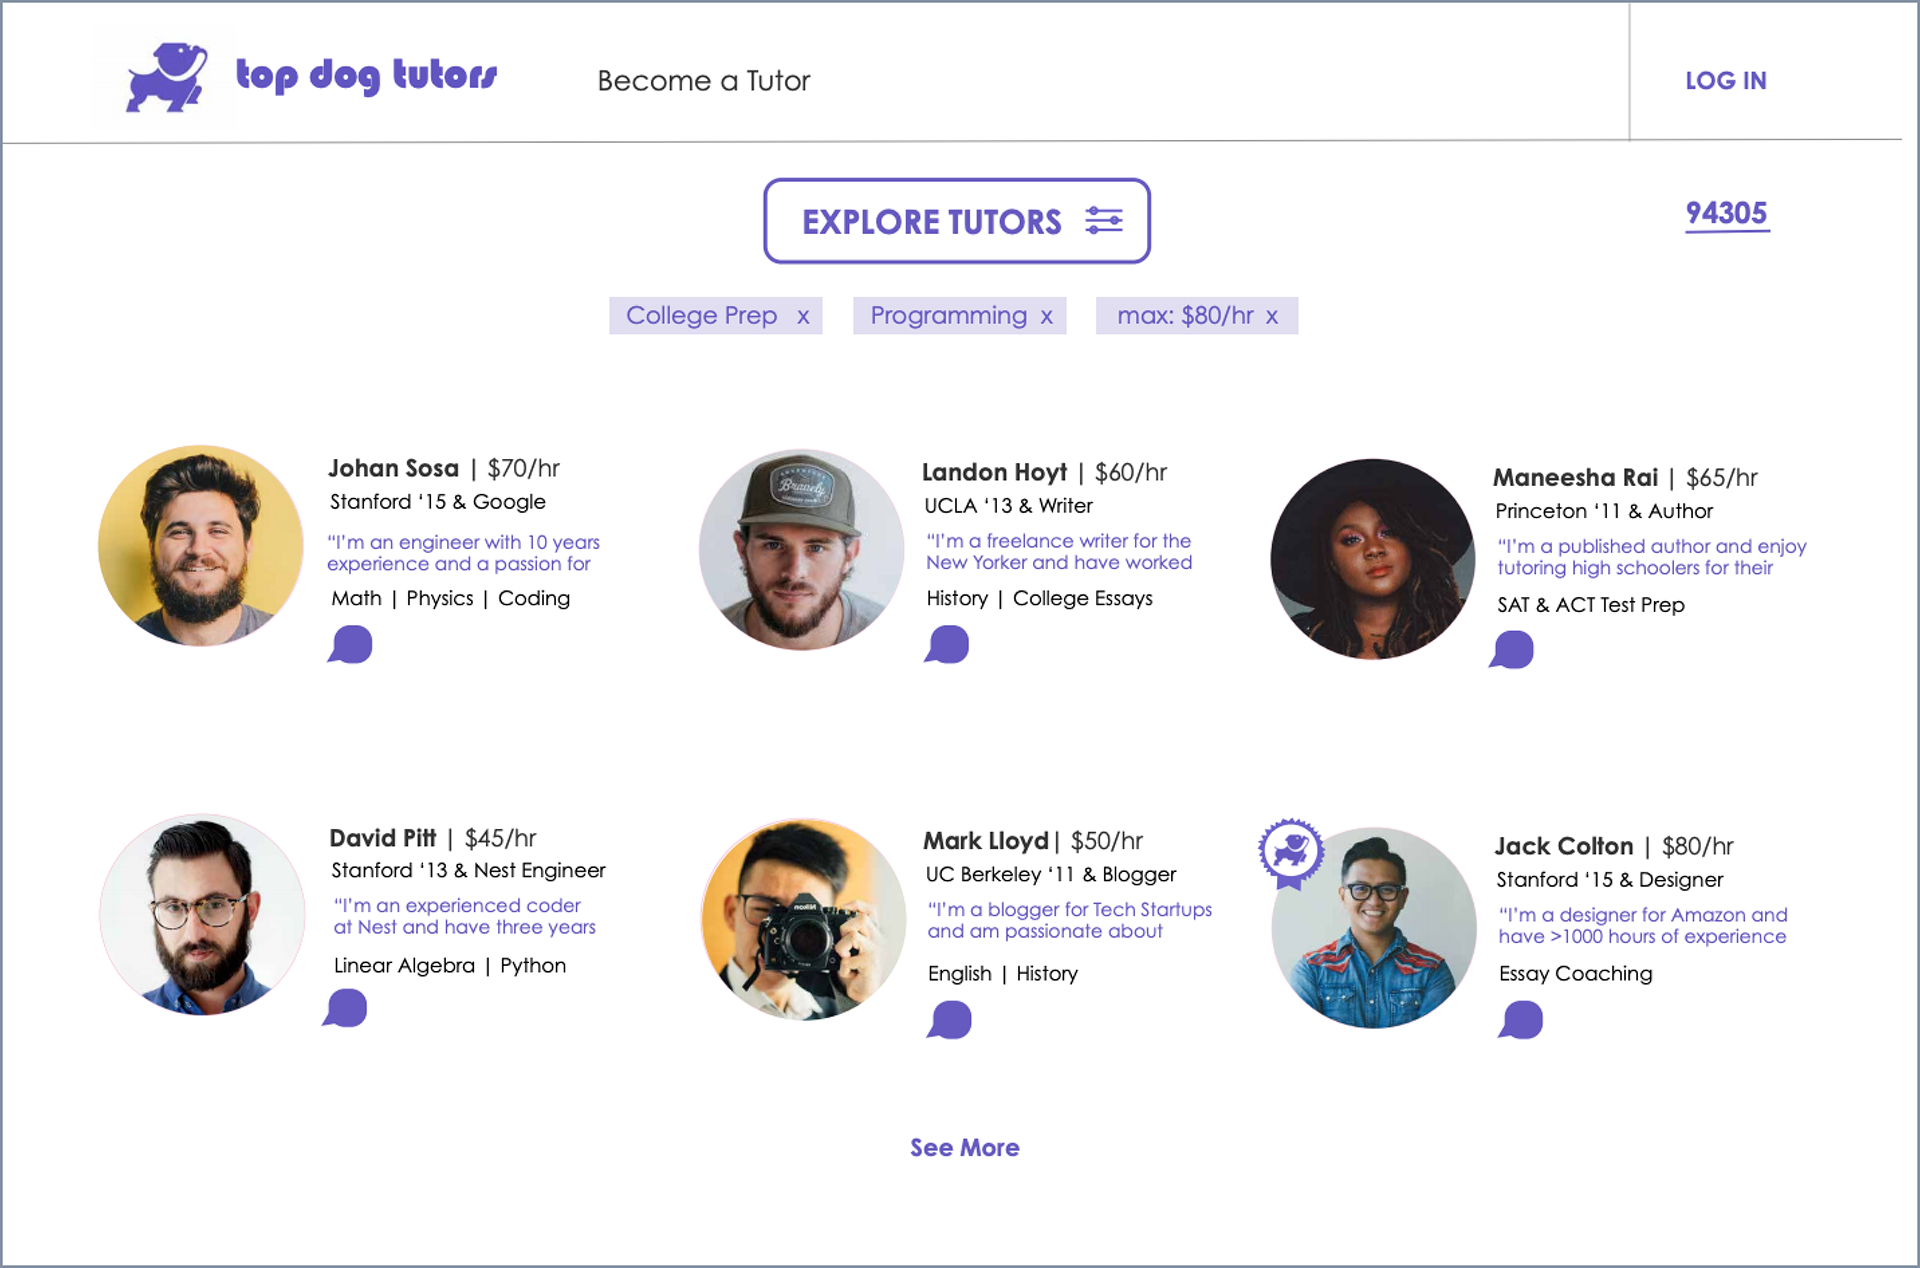Screen dimensions: 1920x1268
Task: Click Maneesha Rai's chat bubble icon
Action: (1512, 650)
